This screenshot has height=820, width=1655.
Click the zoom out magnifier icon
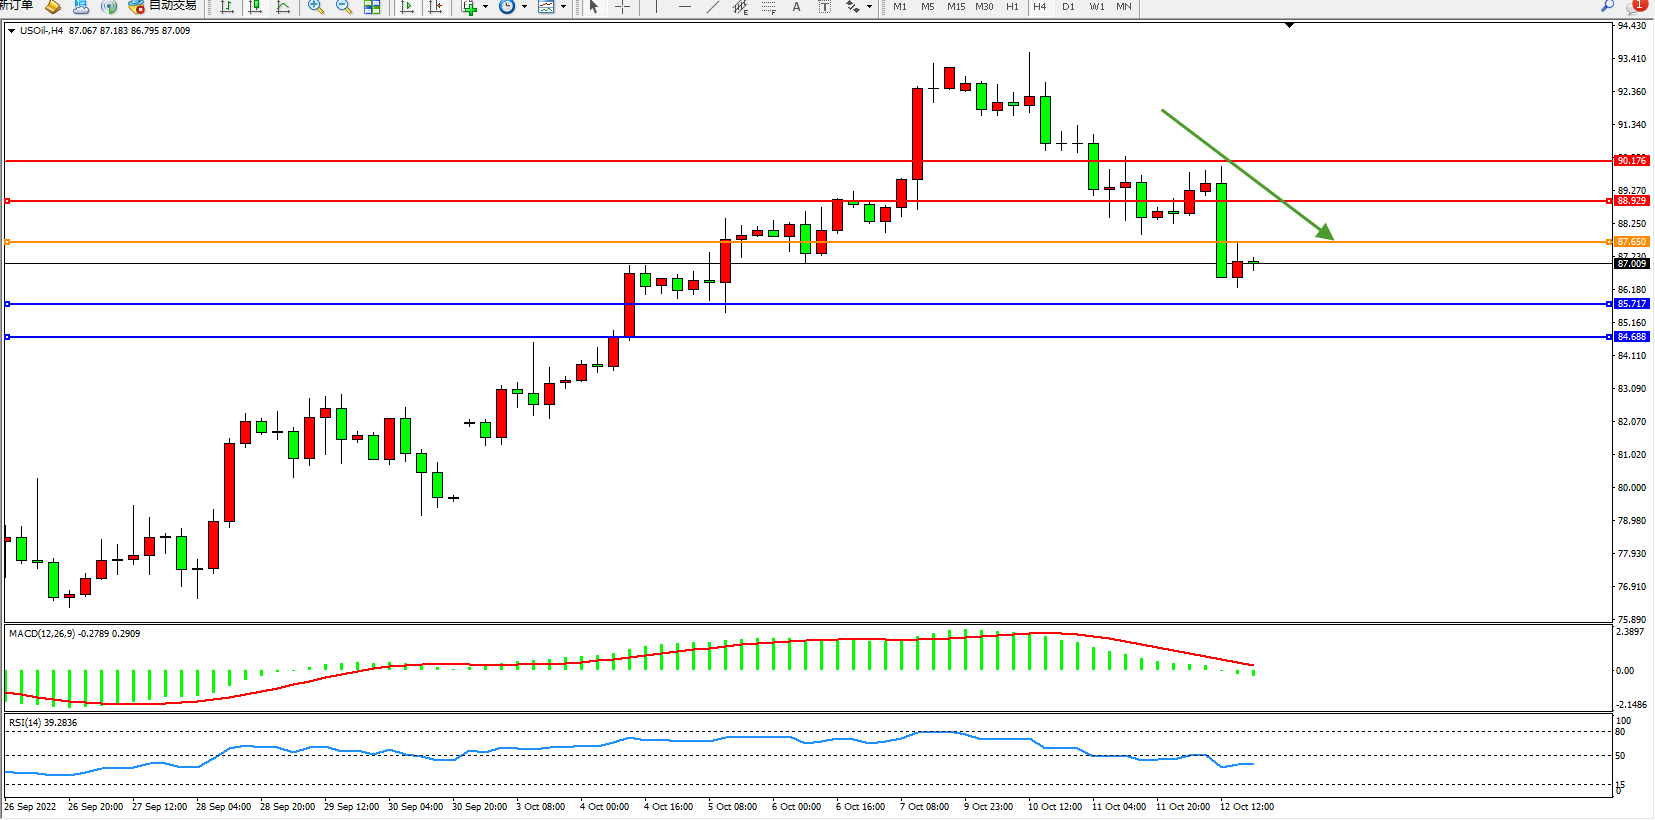344,7
